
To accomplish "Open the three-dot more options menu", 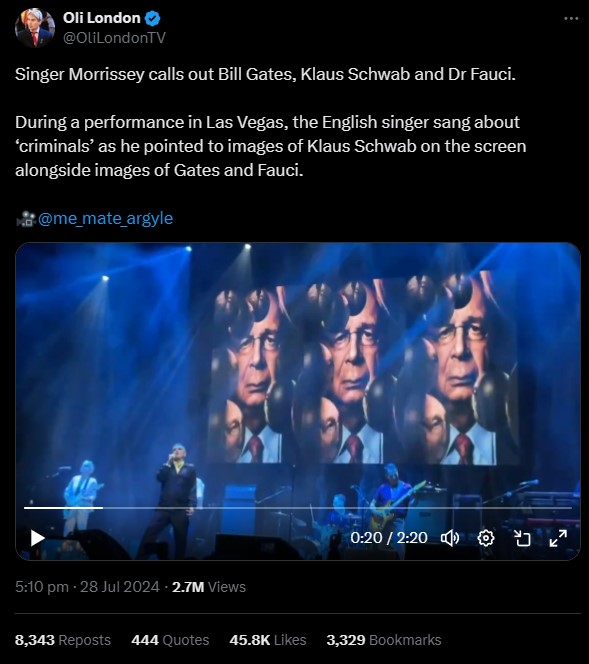I will click(x=571, y=18).
